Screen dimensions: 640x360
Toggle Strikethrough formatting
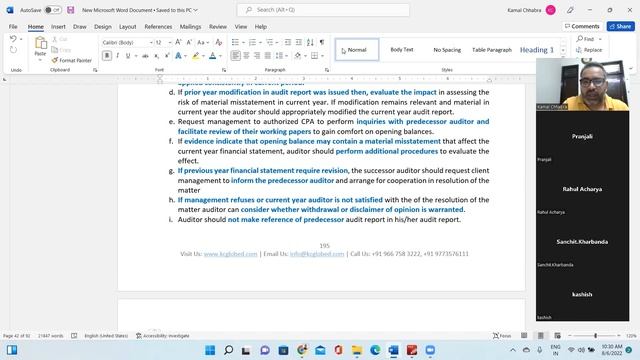[145, 56]
